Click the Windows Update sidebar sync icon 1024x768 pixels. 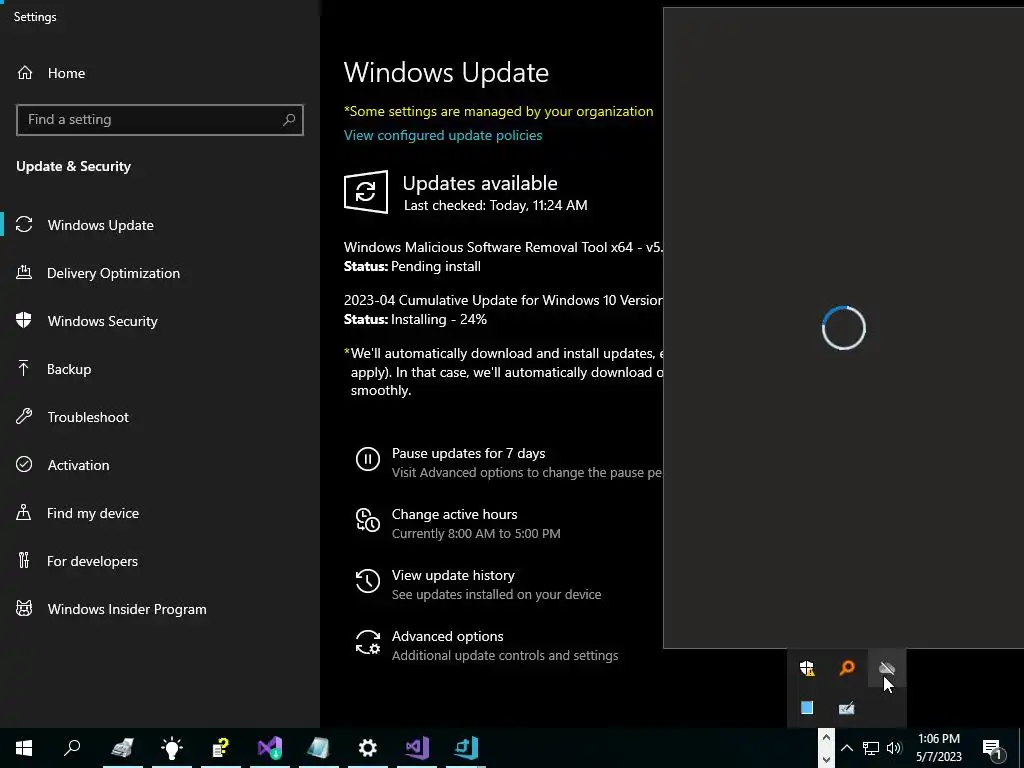click(x=24, y=225)
